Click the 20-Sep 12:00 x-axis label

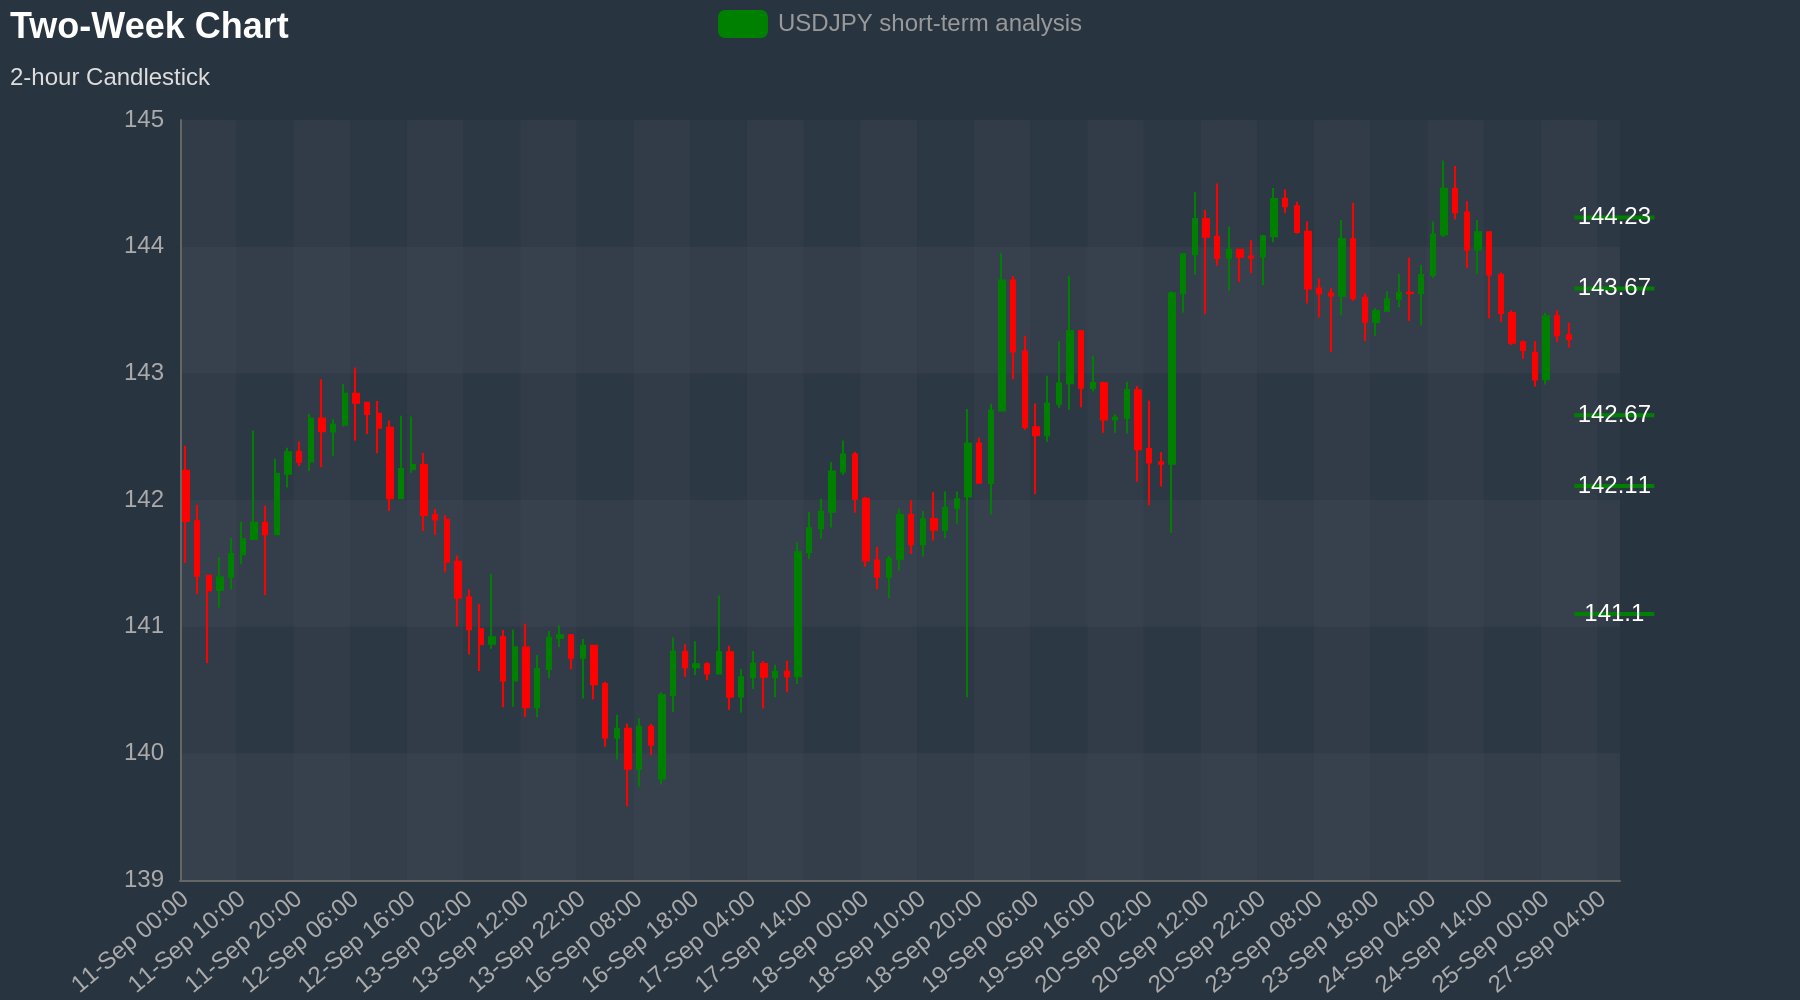(1152, 941)
